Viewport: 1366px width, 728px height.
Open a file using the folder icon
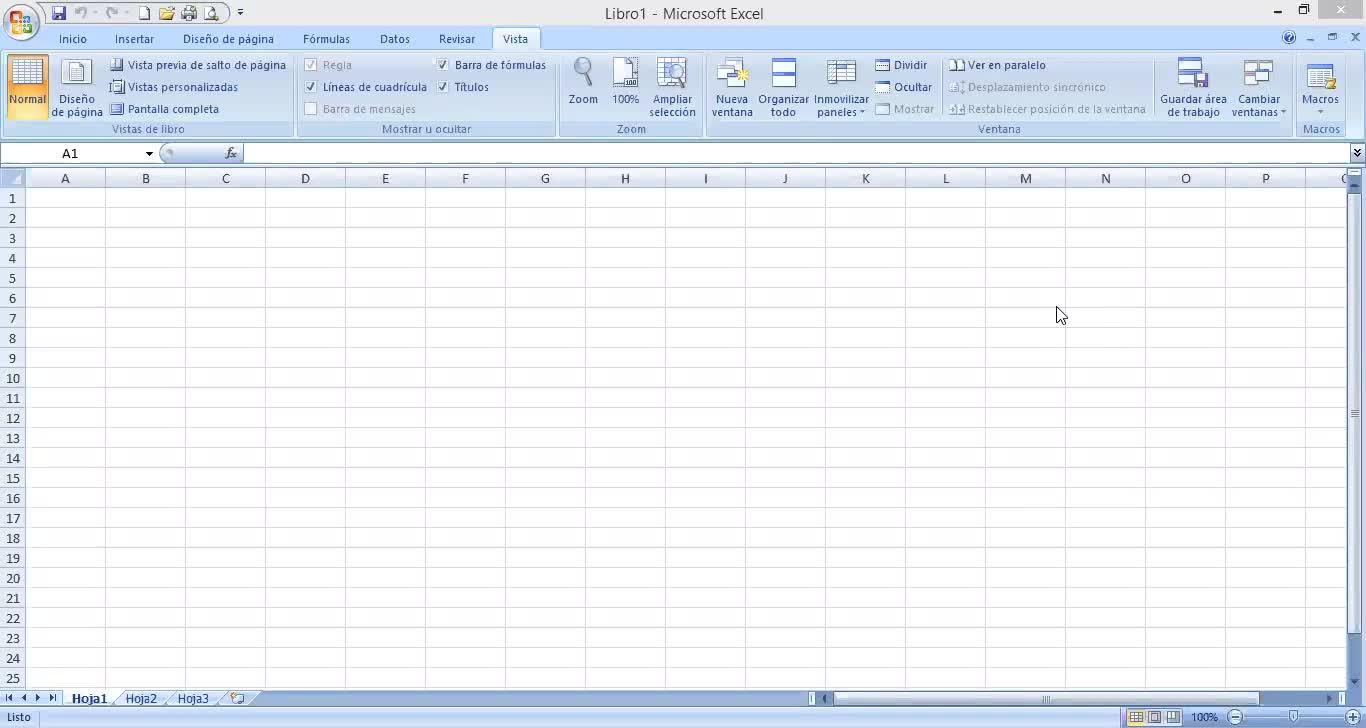167,13
